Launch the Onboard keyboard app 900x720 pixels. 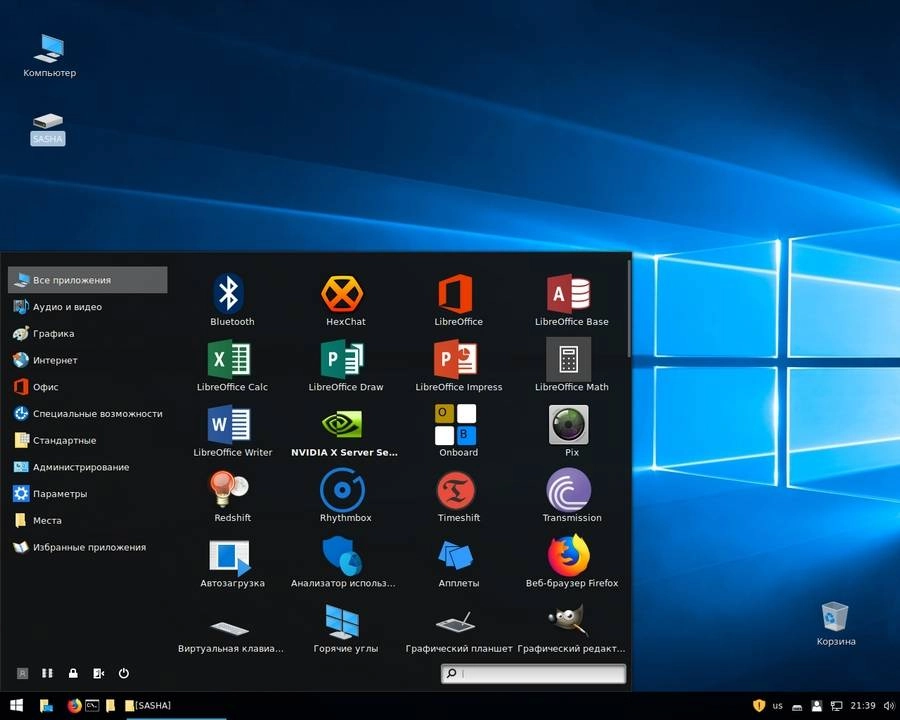coord(458,431)
